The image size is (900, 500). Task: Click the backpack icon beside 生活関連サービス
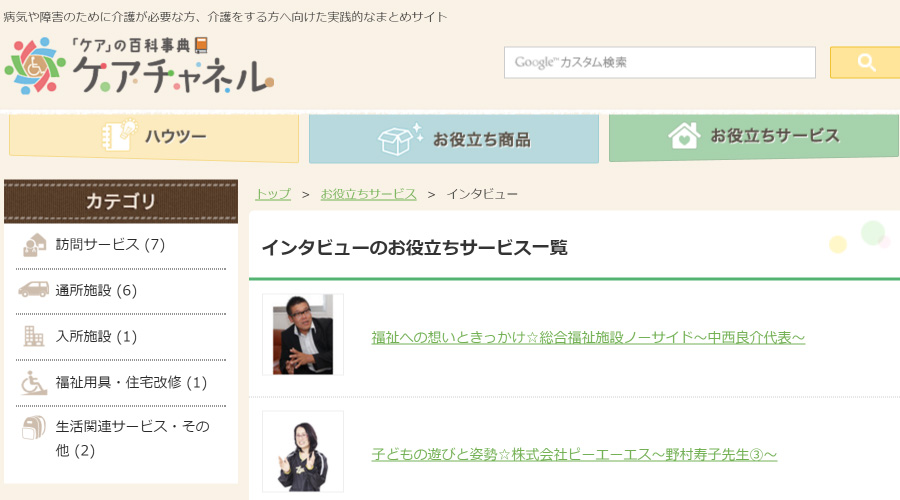pos(33,428)
